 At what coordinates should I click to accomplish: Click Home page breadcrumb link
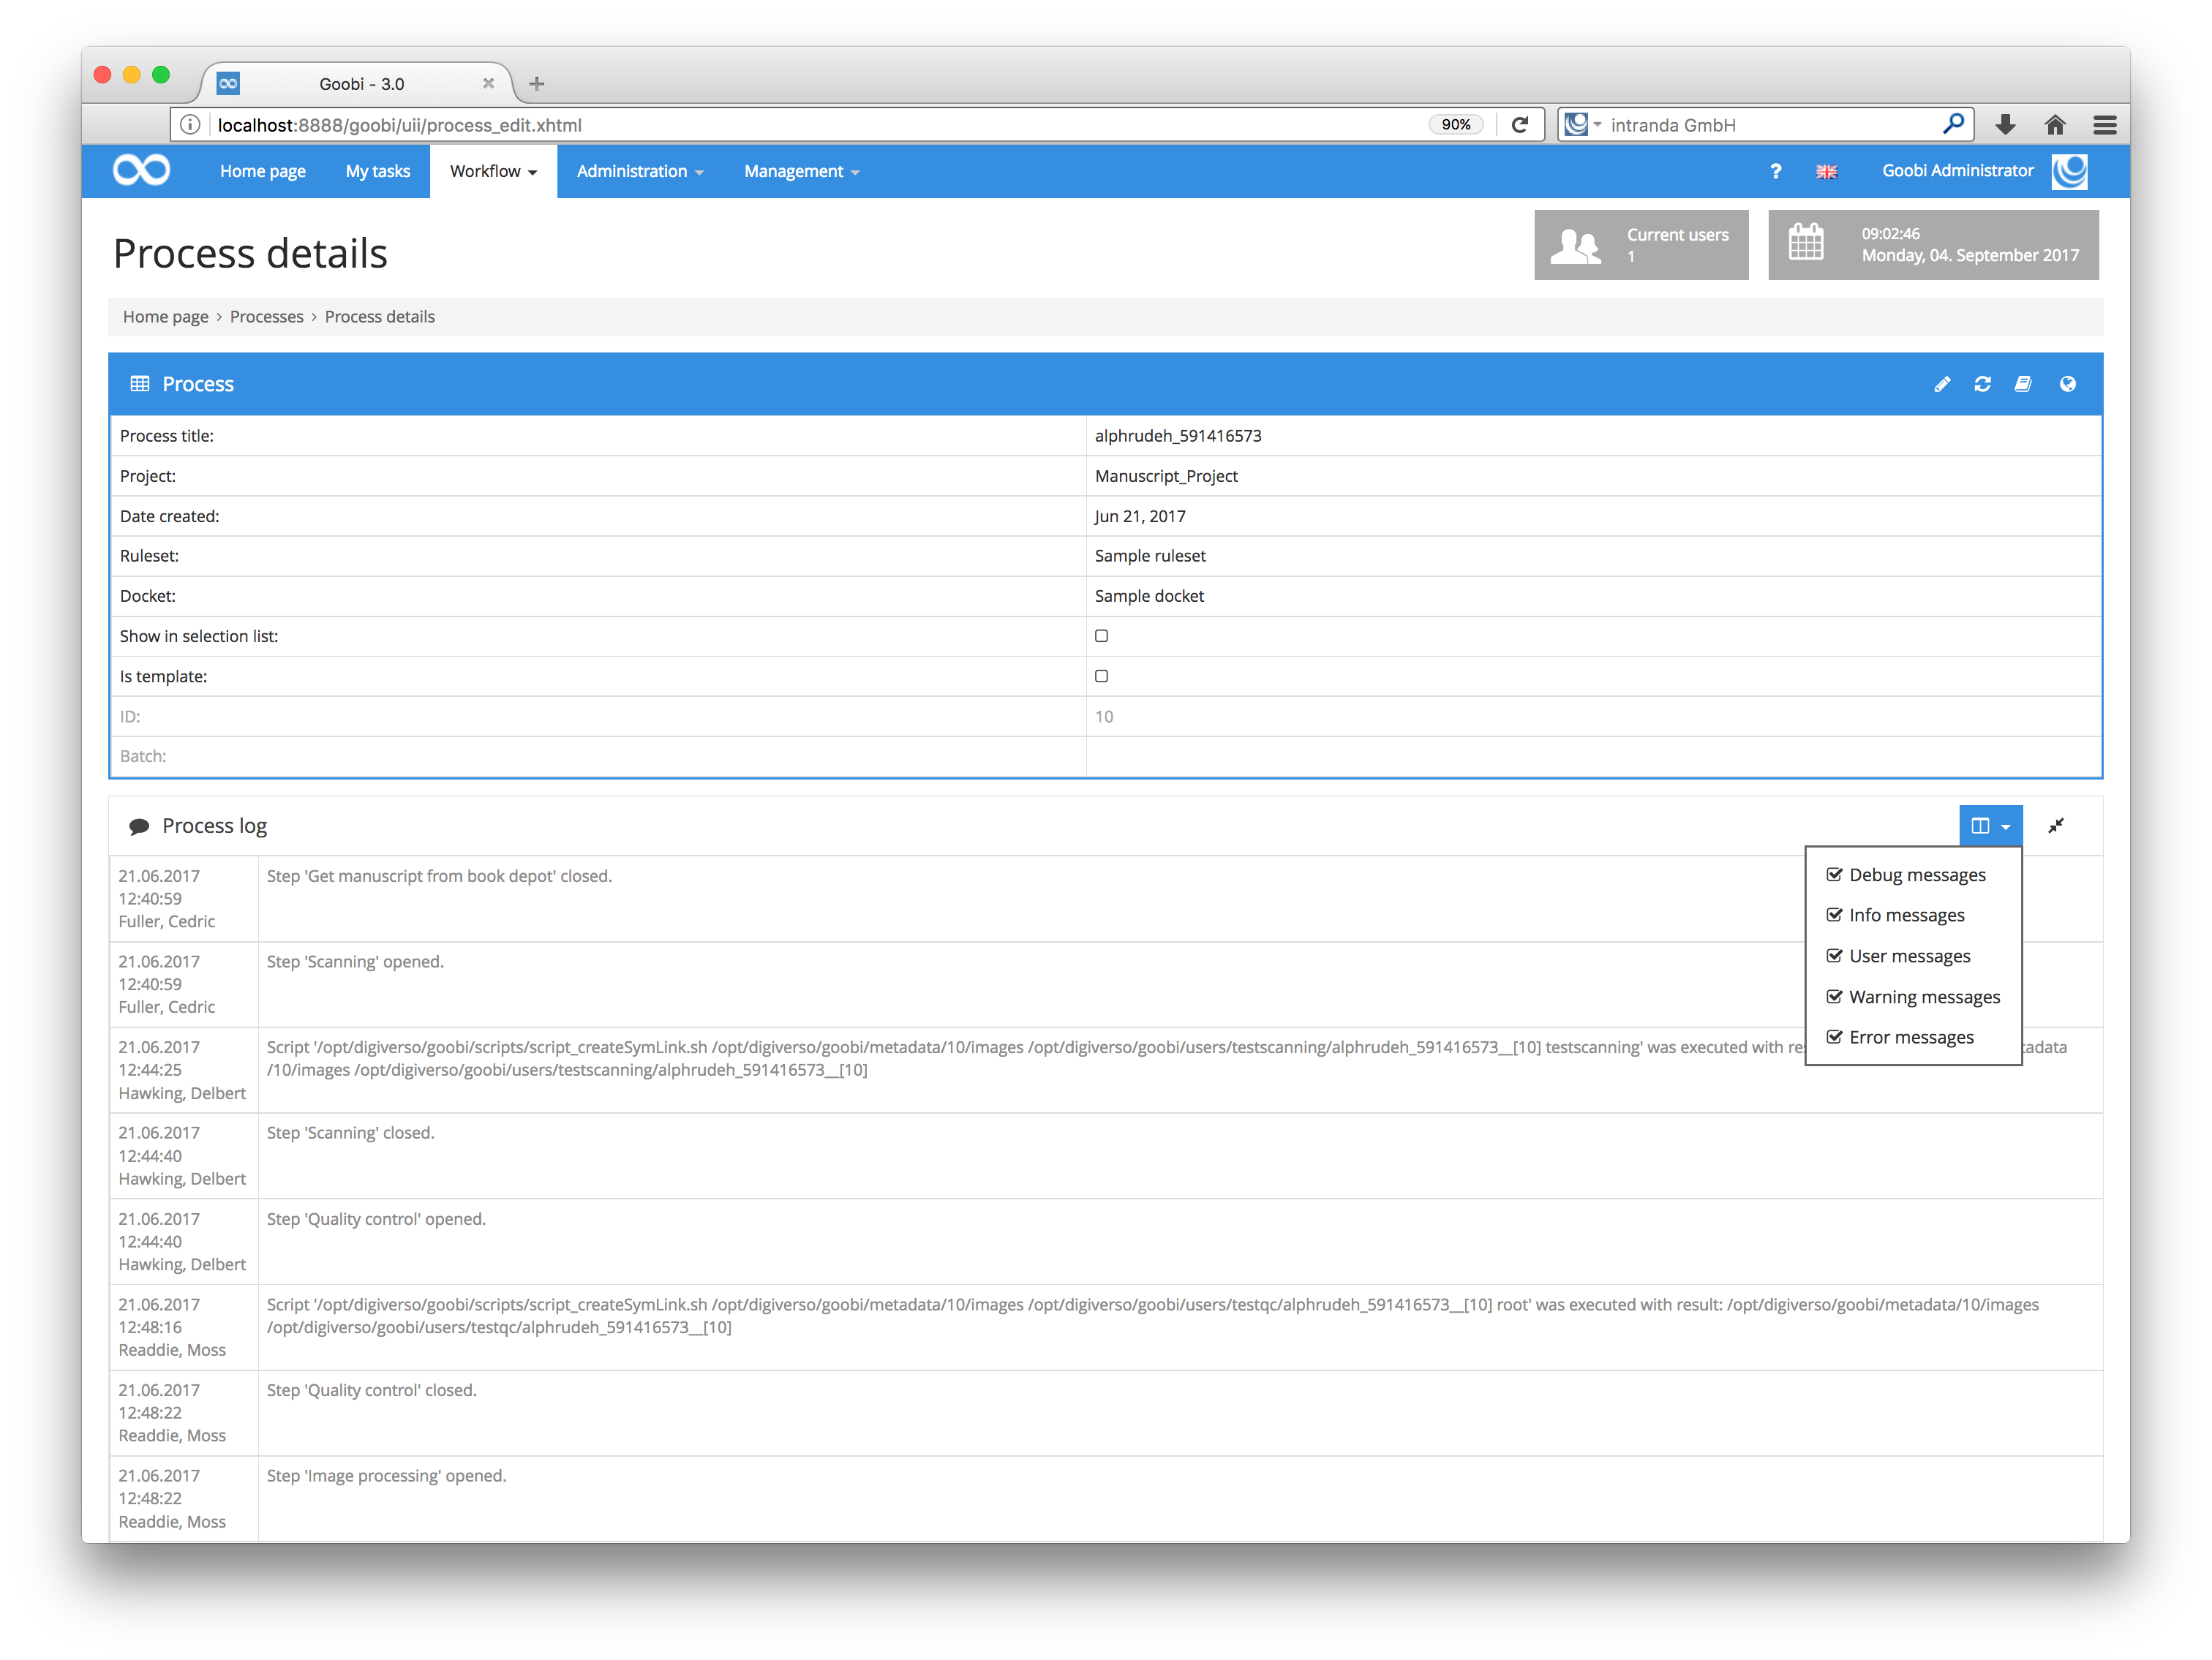[x=165, y=317]
